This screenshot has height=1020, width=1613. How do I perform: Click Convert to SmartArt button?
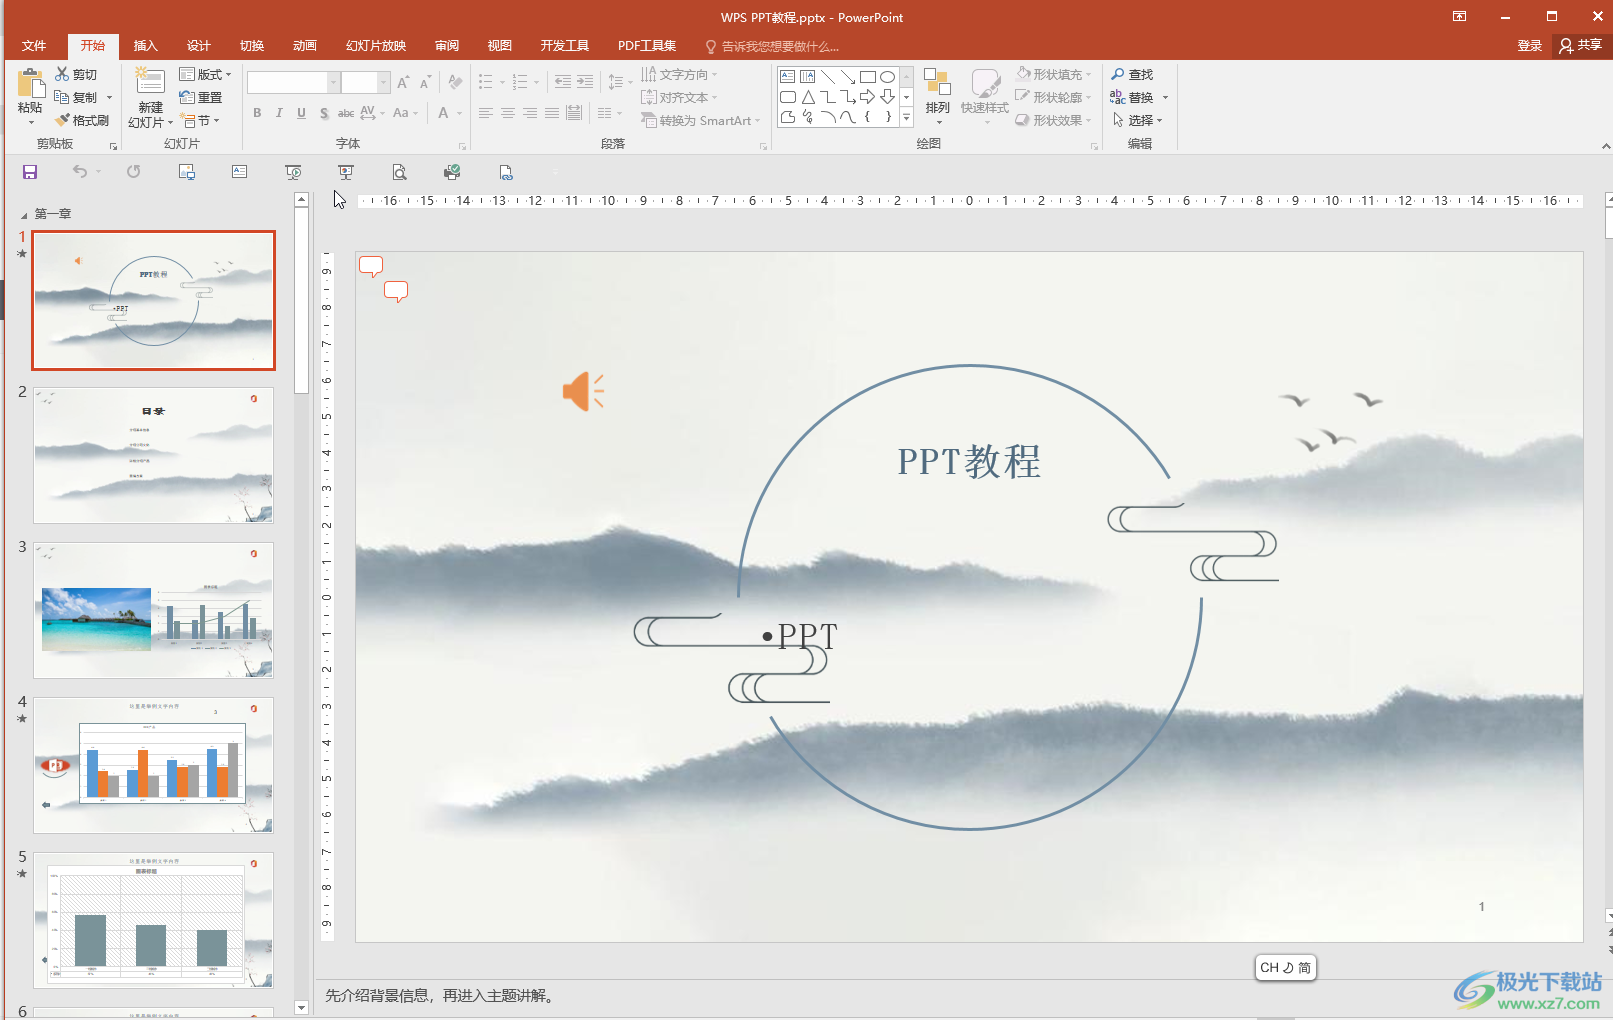tap(701, 120)
